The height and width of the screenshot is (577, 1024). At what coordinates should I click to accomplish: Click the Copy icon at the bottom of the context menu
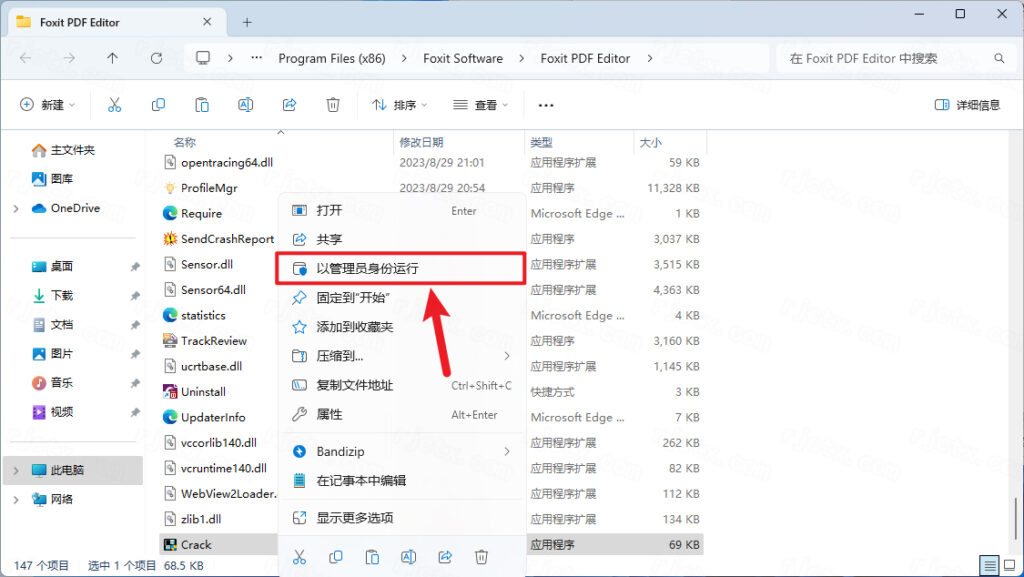pos(336,557)
